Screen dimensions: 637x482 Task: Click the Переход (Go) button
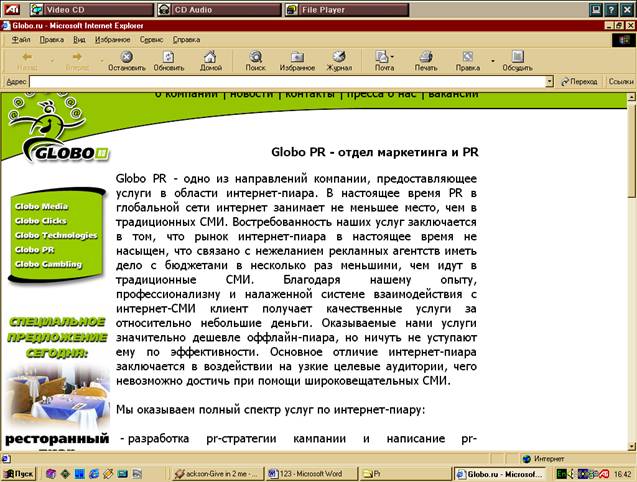[581, 81]
